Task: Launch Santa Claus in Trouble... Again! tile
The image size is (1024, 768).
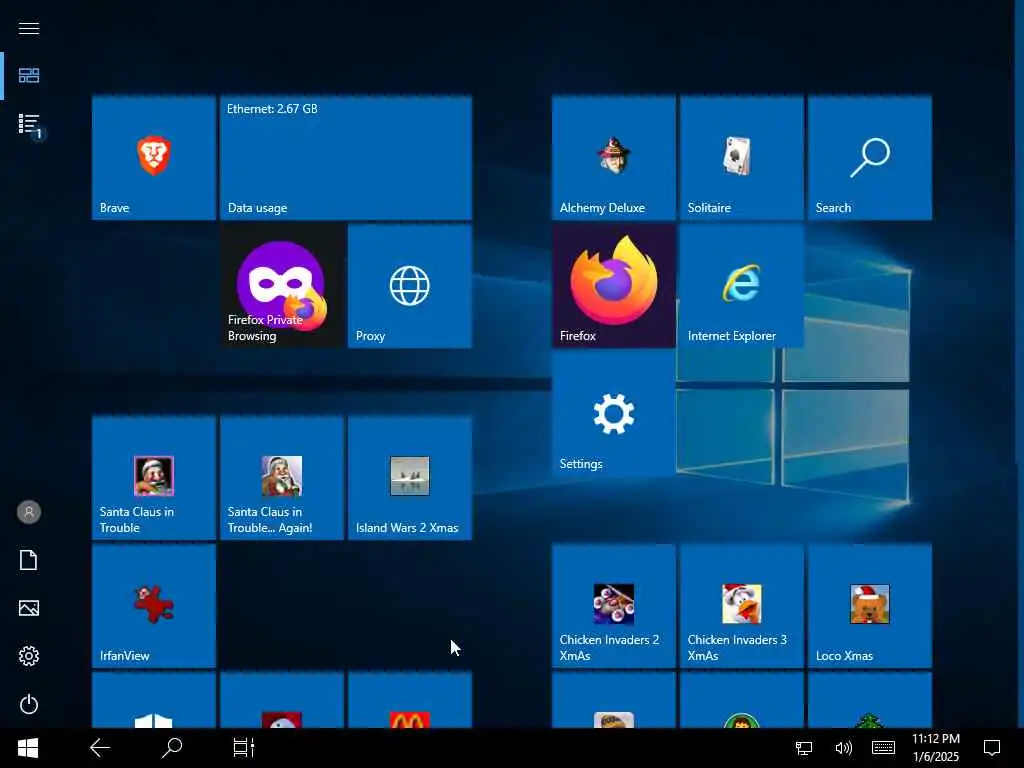Action: point(281,478)
